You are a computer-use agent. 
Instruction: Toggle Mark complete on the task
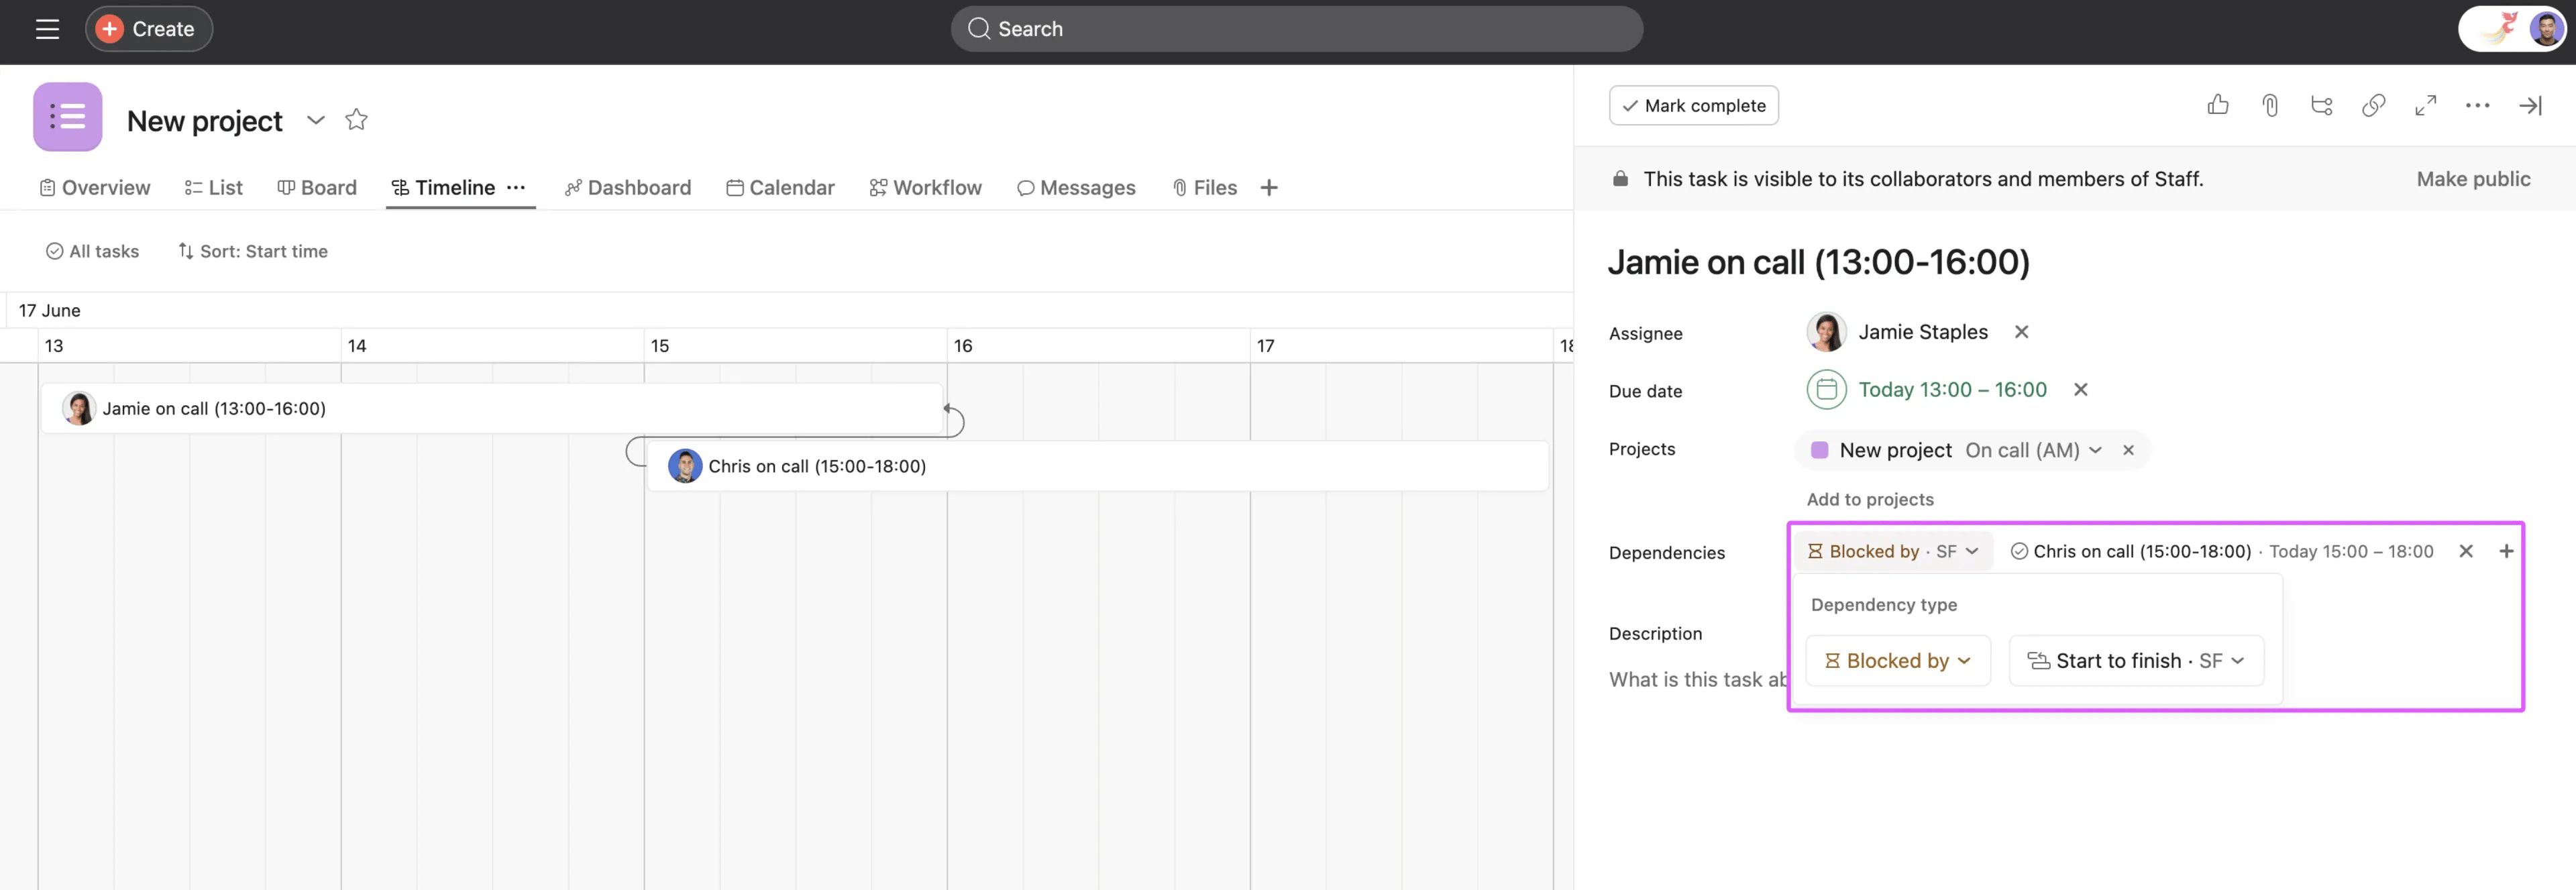(x=1693, y=105)
